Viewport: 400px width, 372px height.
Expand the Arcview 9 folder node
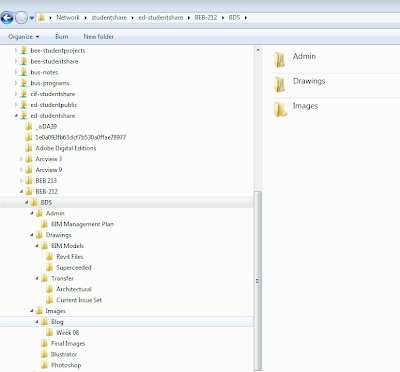[x=21, y=170]
